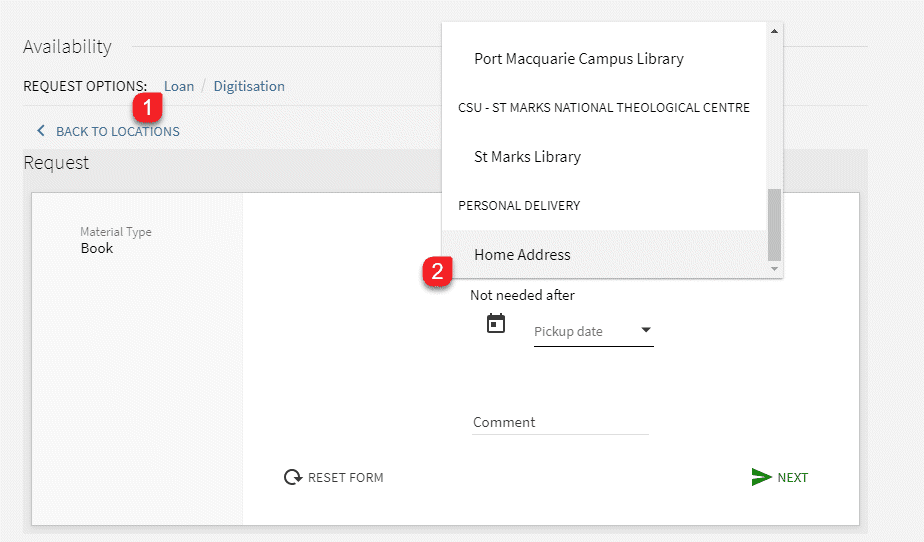Click the red step 1 marker badge
924x542 pixels.
click(x=147, y=107)
